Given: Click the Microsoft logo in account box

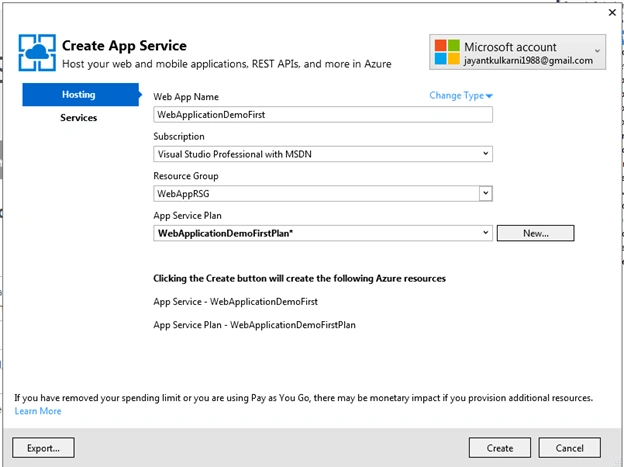Looking at the screenshot, I should [447, 52].
